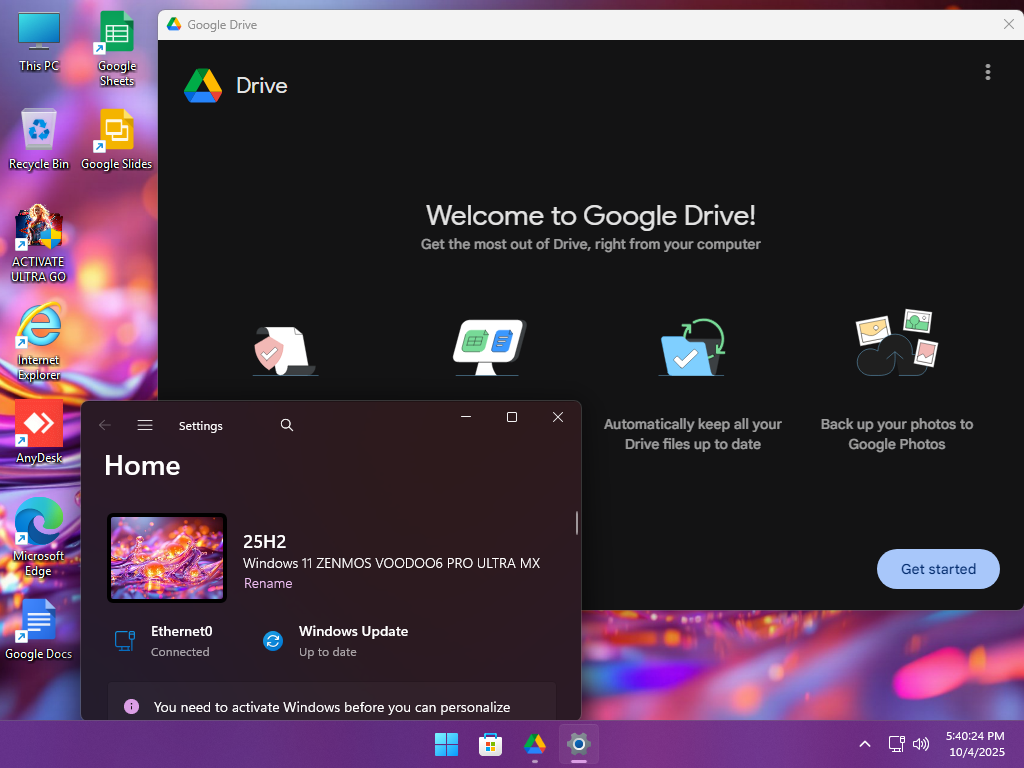Open search in Settings window
This screenshot has height=768, width=1024.
(287, 425)
